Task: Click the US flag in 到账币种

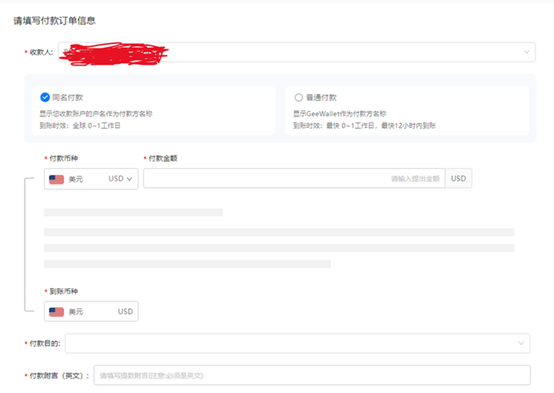Action: coord(57,312)
